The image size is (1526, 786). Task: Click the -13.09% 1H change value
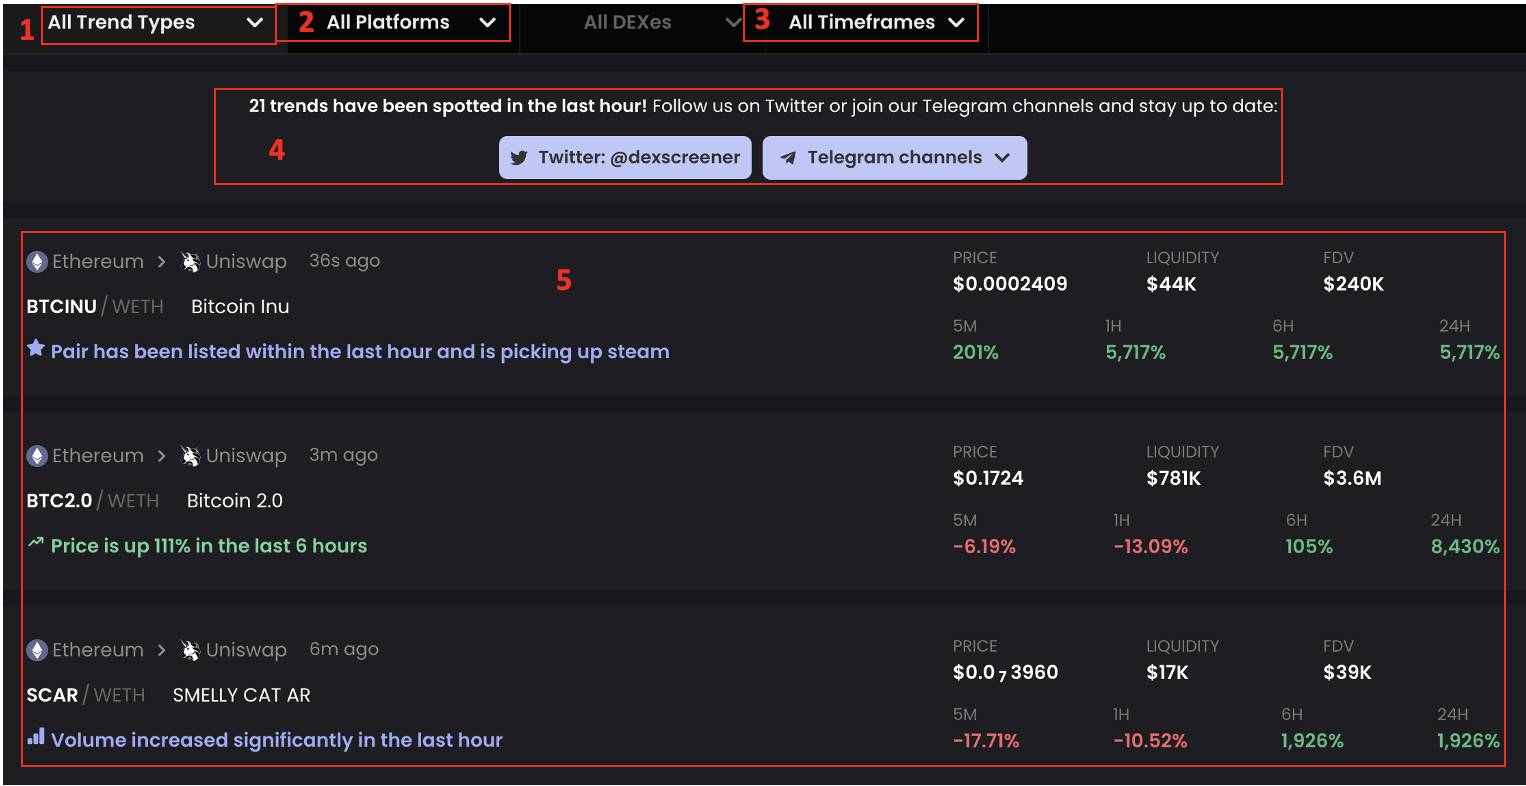[1151, 546]
